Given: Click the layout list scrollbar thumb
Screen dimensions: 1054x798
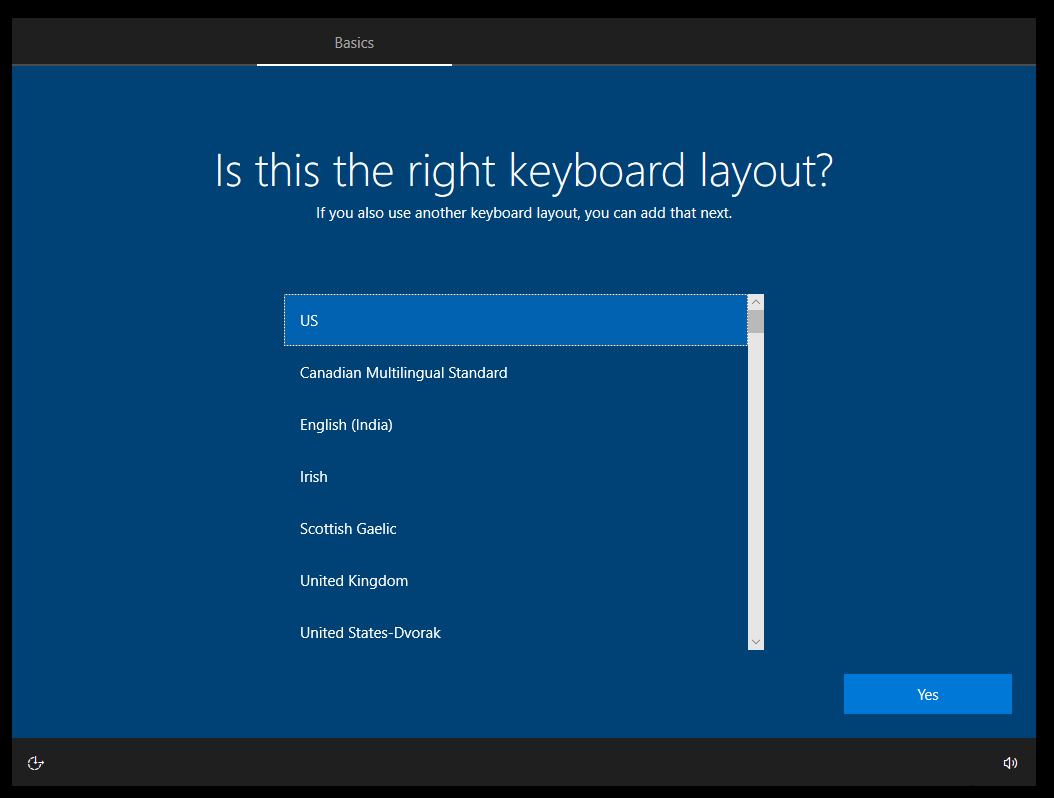Looking at the screenshot, I should coord(756,321).
